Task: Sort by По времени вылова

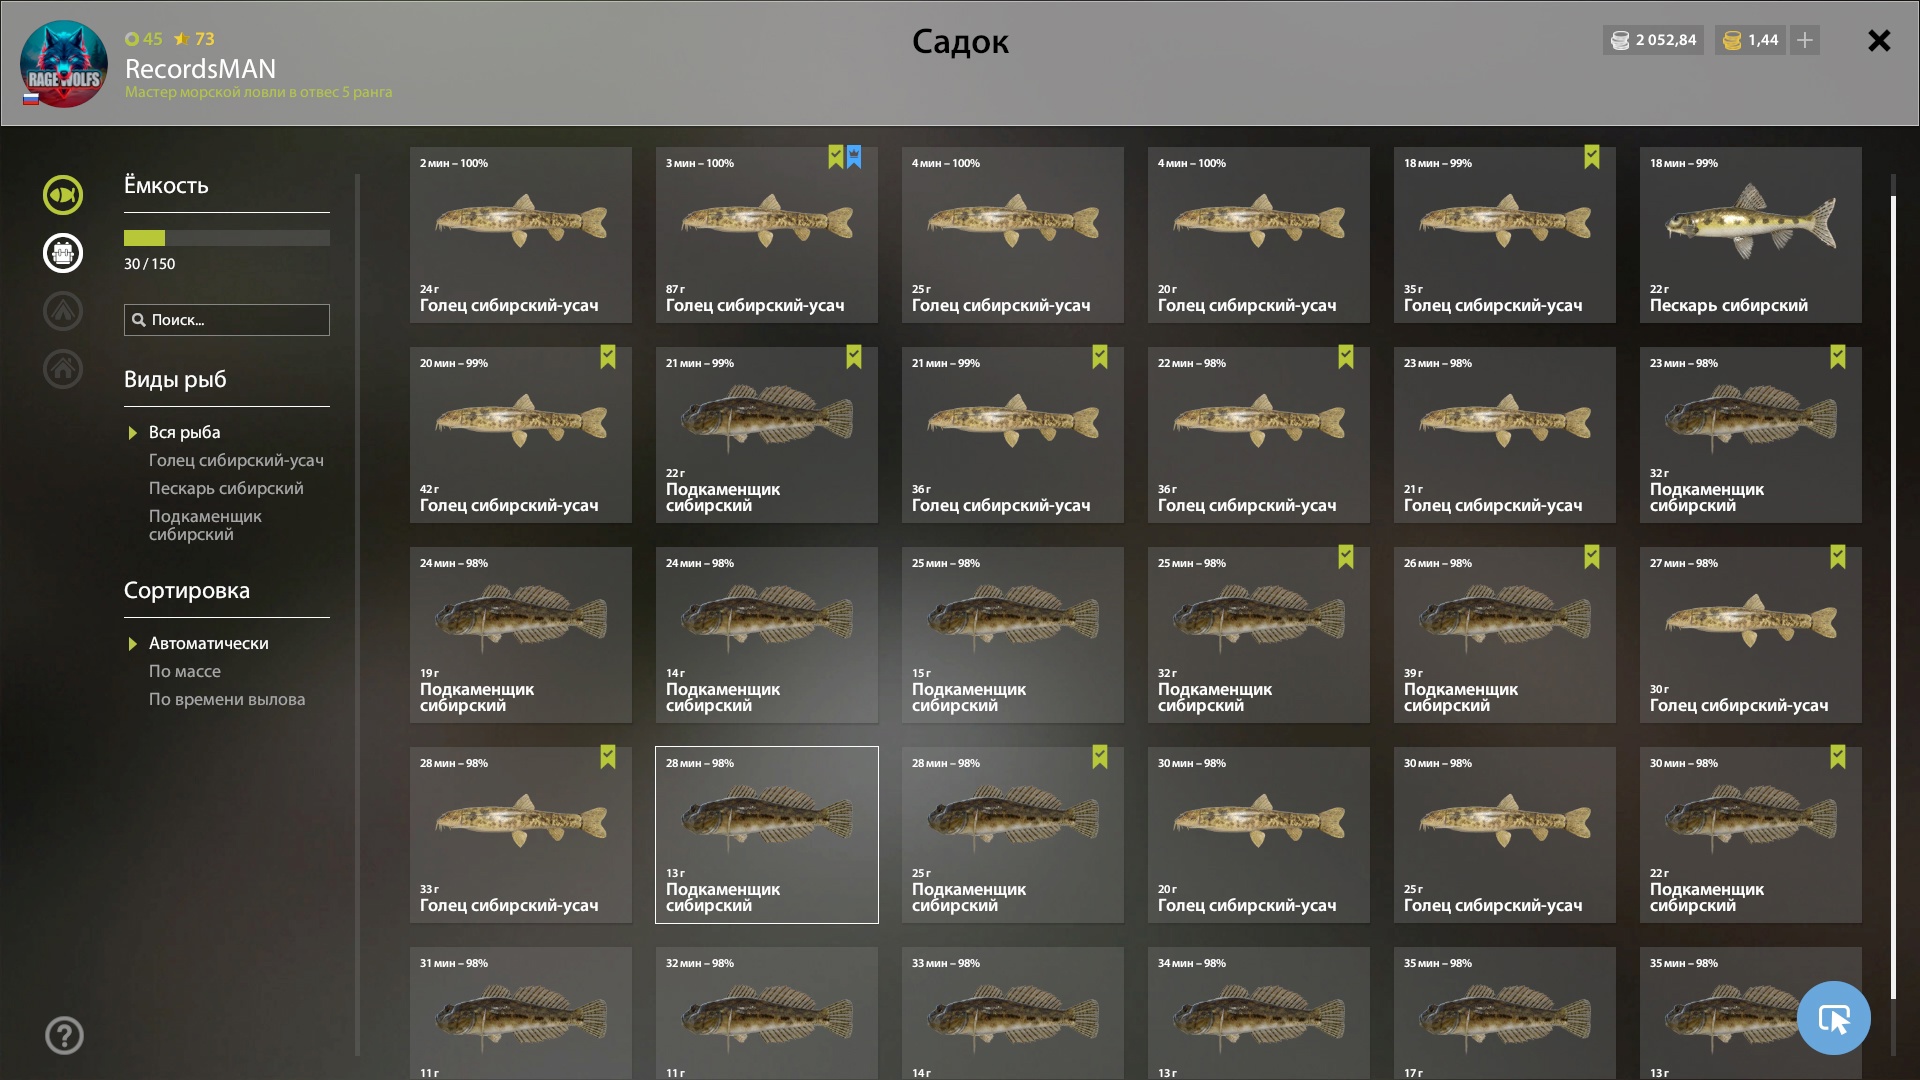Action: pos(227,699)
